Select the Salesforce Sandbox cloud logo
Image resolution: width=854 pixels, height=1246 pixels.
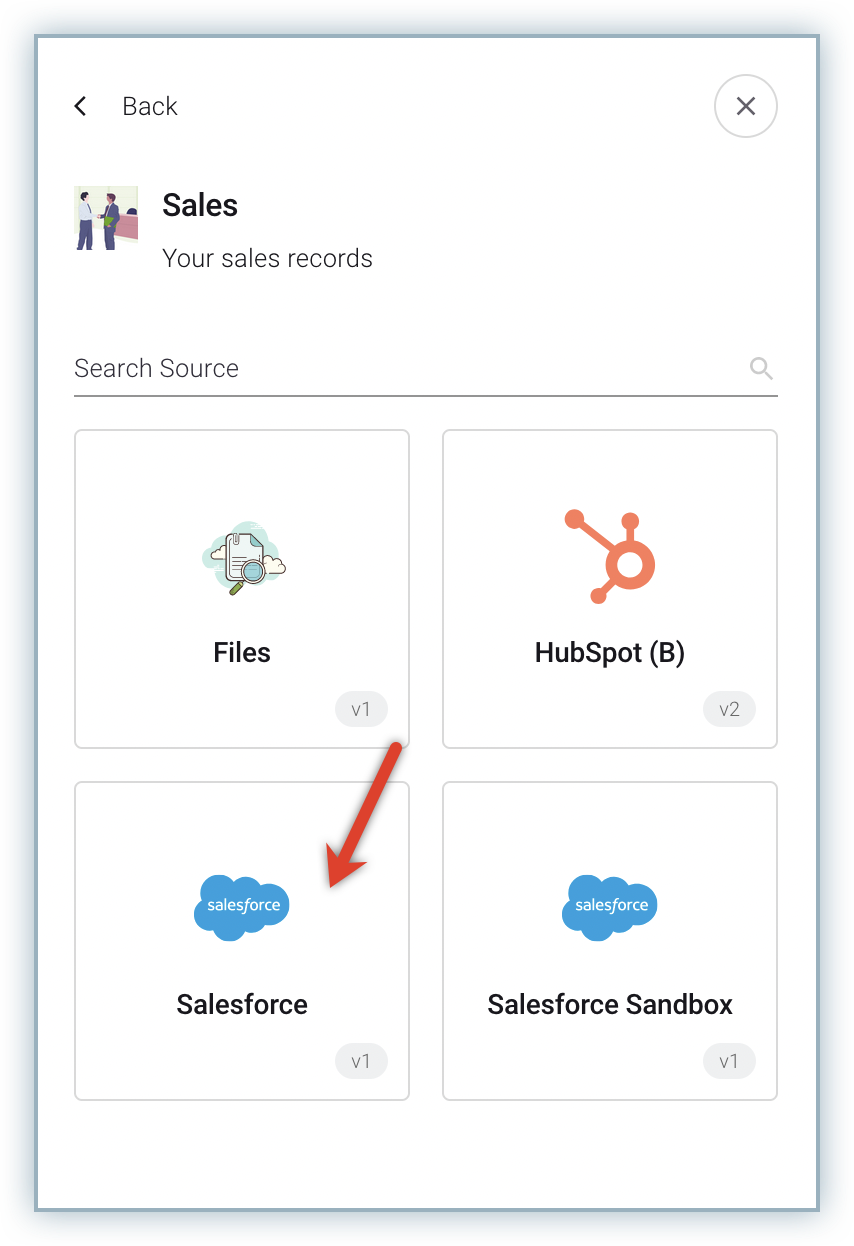(610, 907)
